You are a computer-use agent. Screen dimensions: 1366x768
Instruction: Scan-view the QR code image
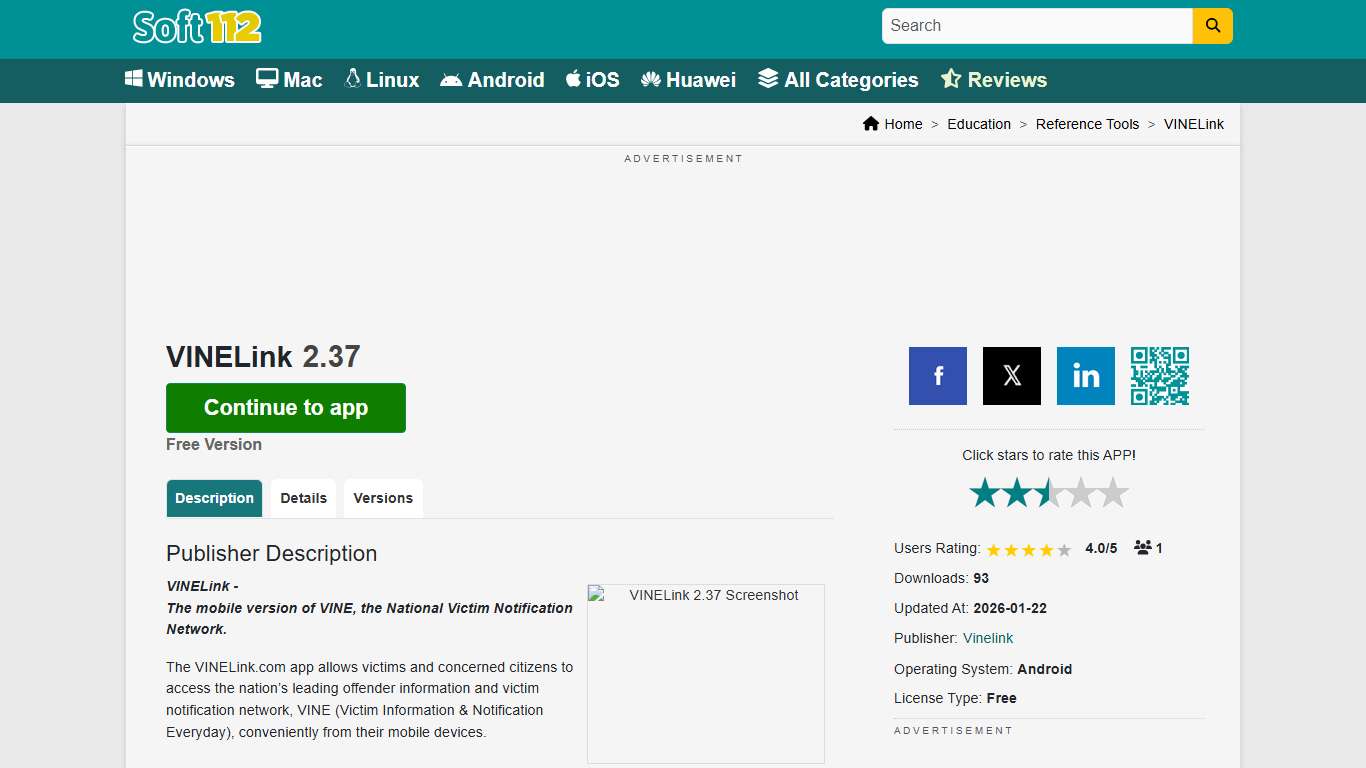pos(1160,376)
